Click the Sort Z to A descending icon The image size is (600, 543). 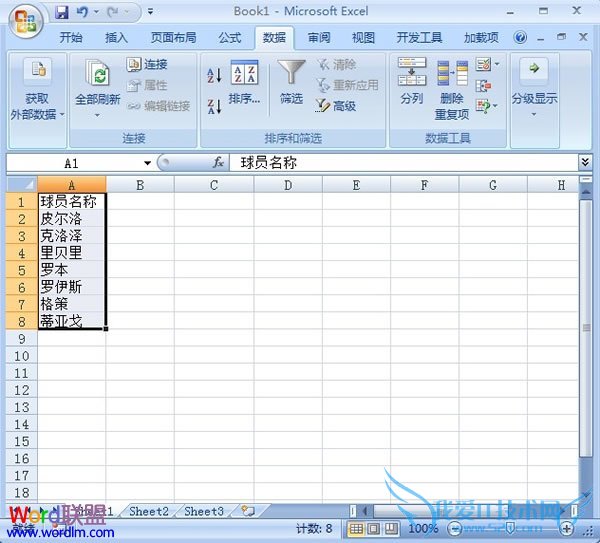point(214,106)
